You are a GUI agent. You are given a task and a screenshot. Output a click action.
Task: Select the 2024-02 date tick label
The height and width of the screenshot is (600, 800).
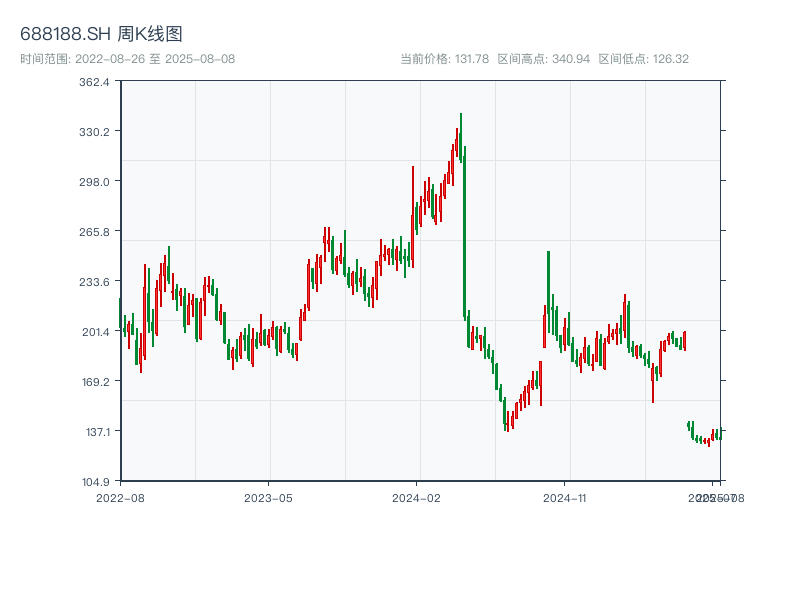[417, 497]
